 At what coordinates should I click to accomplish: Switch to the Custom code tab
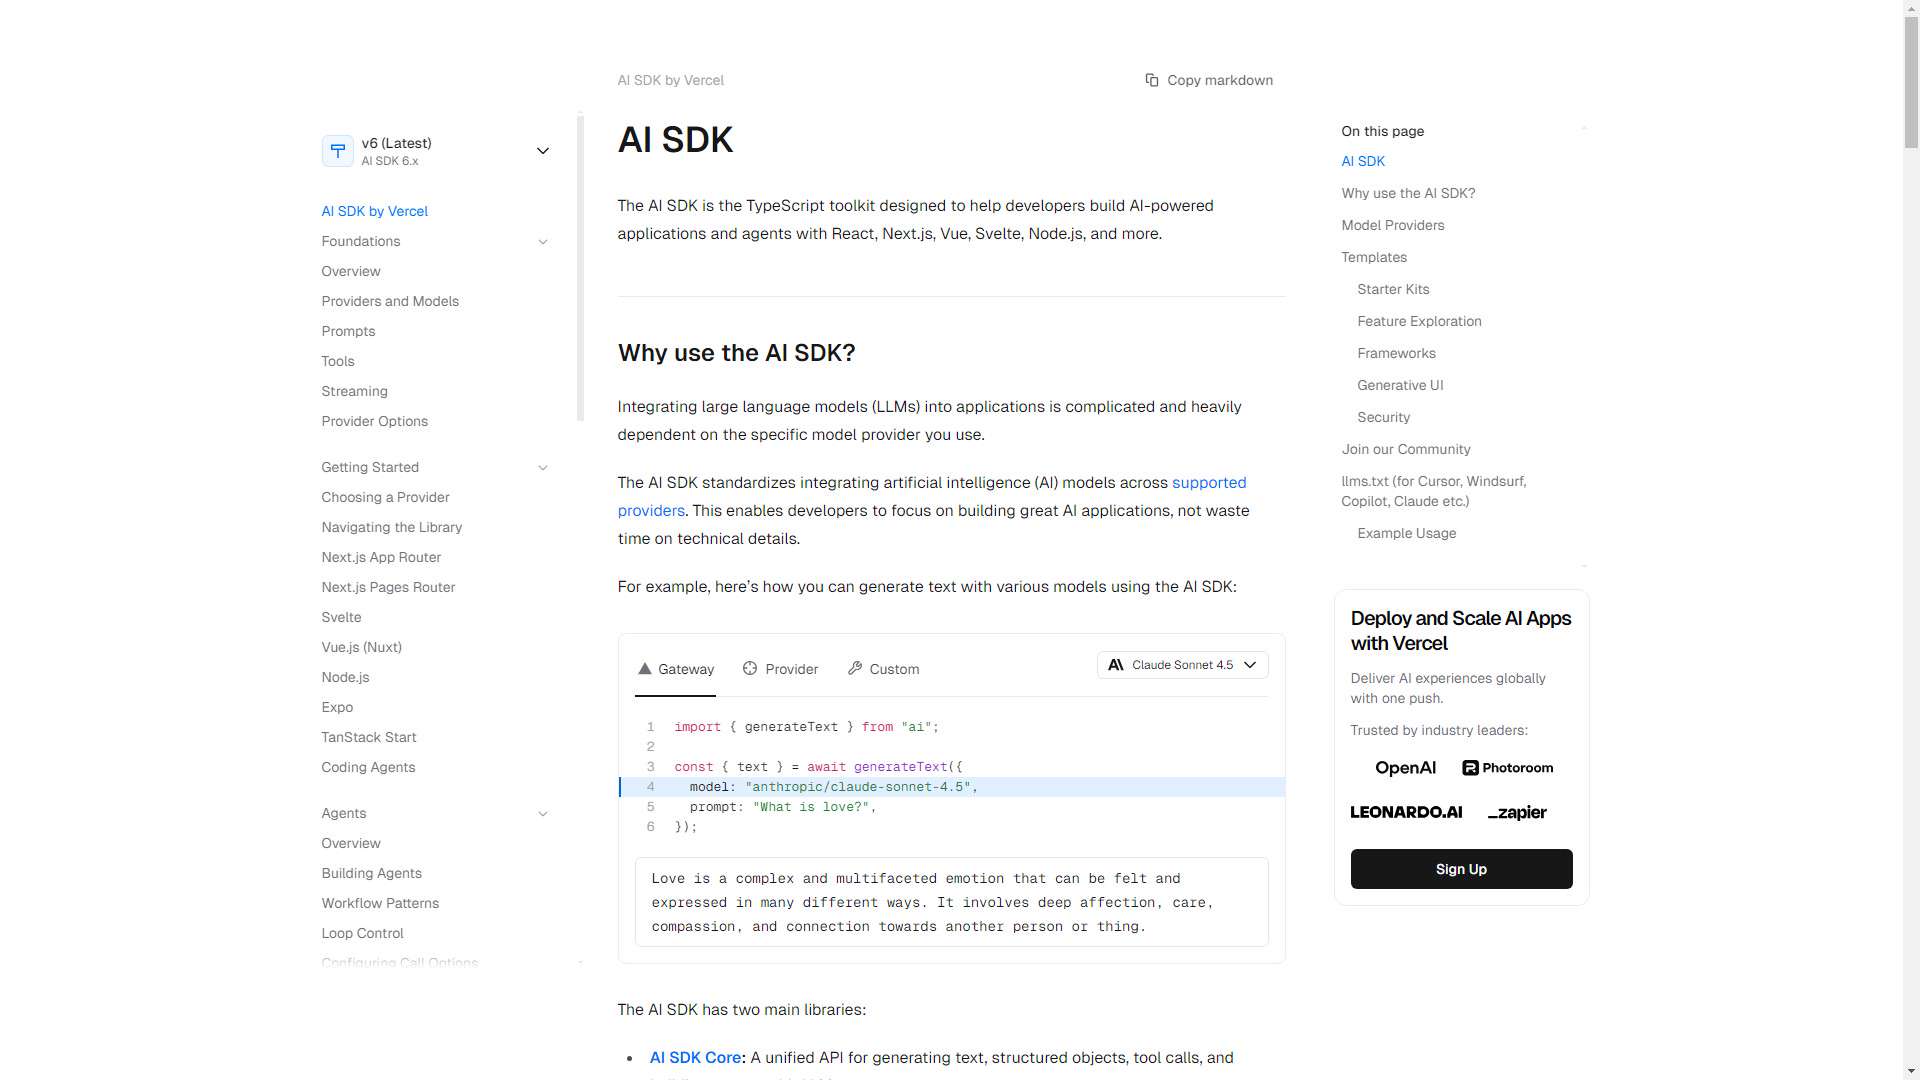tap(884, 669)
